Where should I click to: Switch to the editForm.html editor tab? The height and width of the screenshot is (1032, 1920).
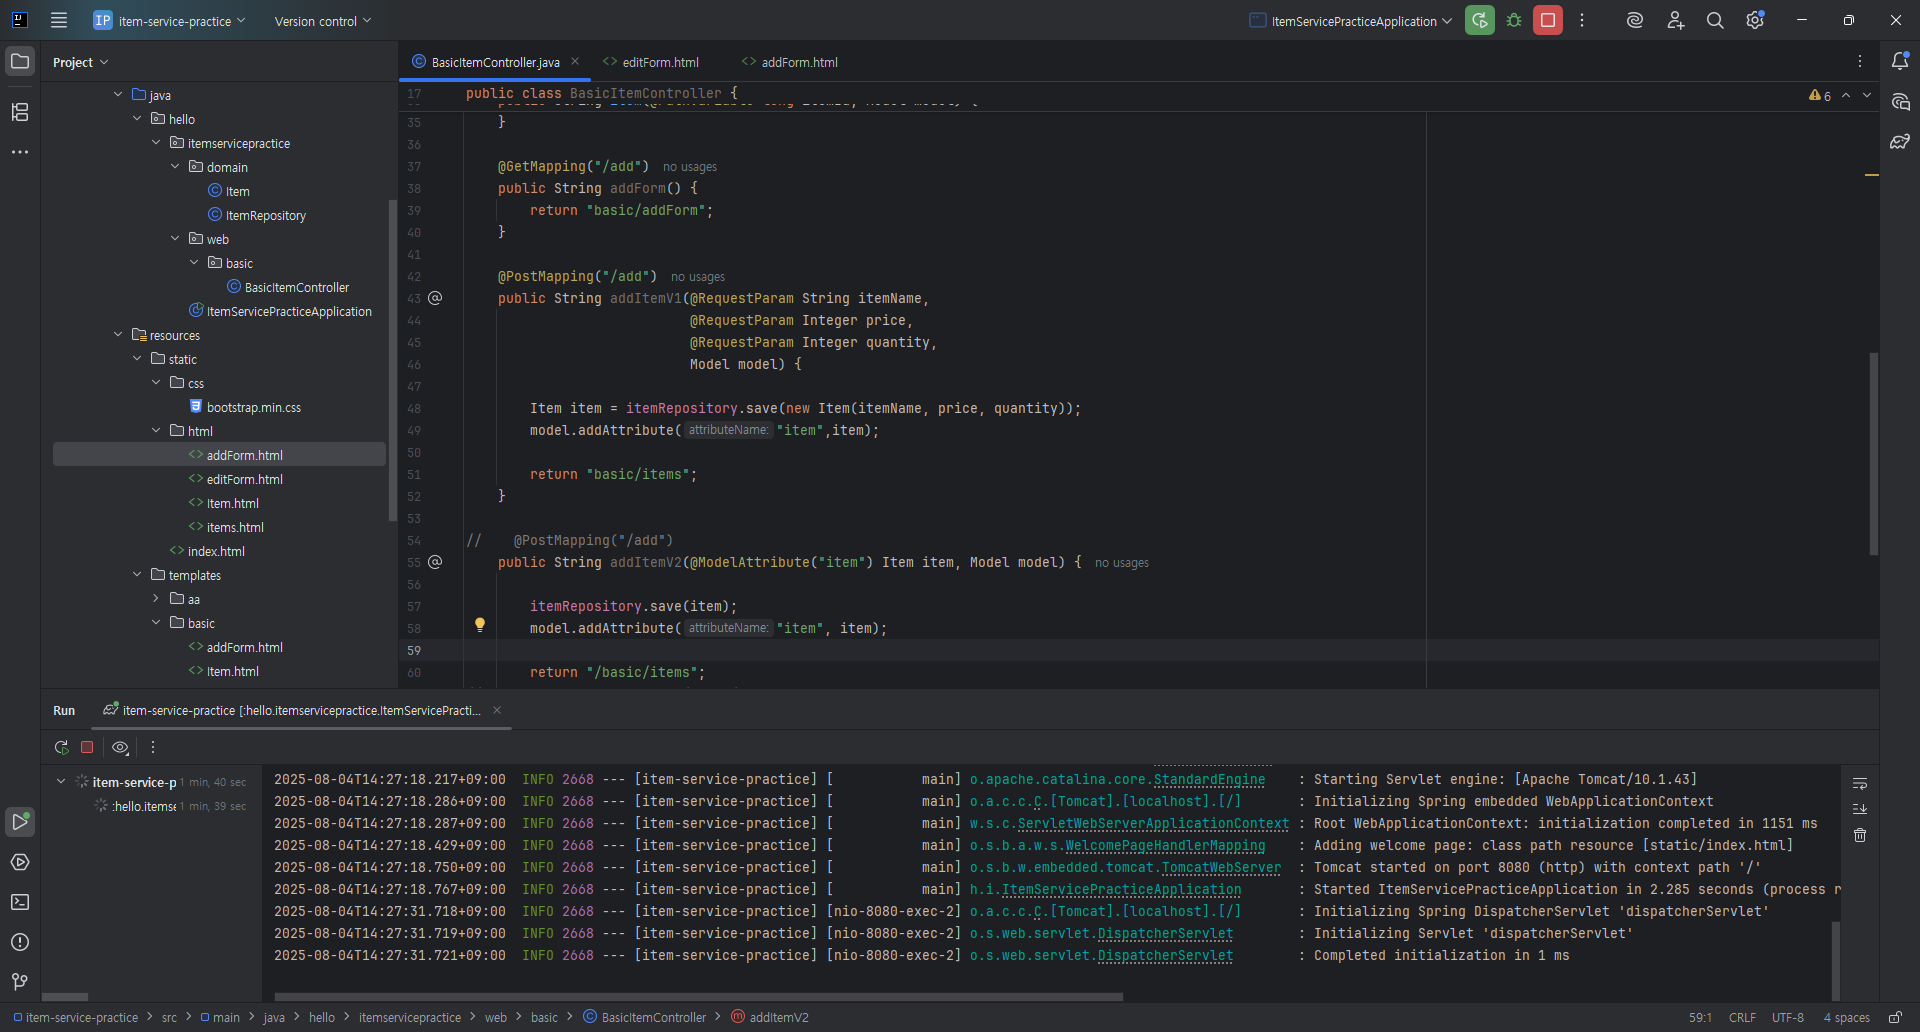tap(660, 62)
